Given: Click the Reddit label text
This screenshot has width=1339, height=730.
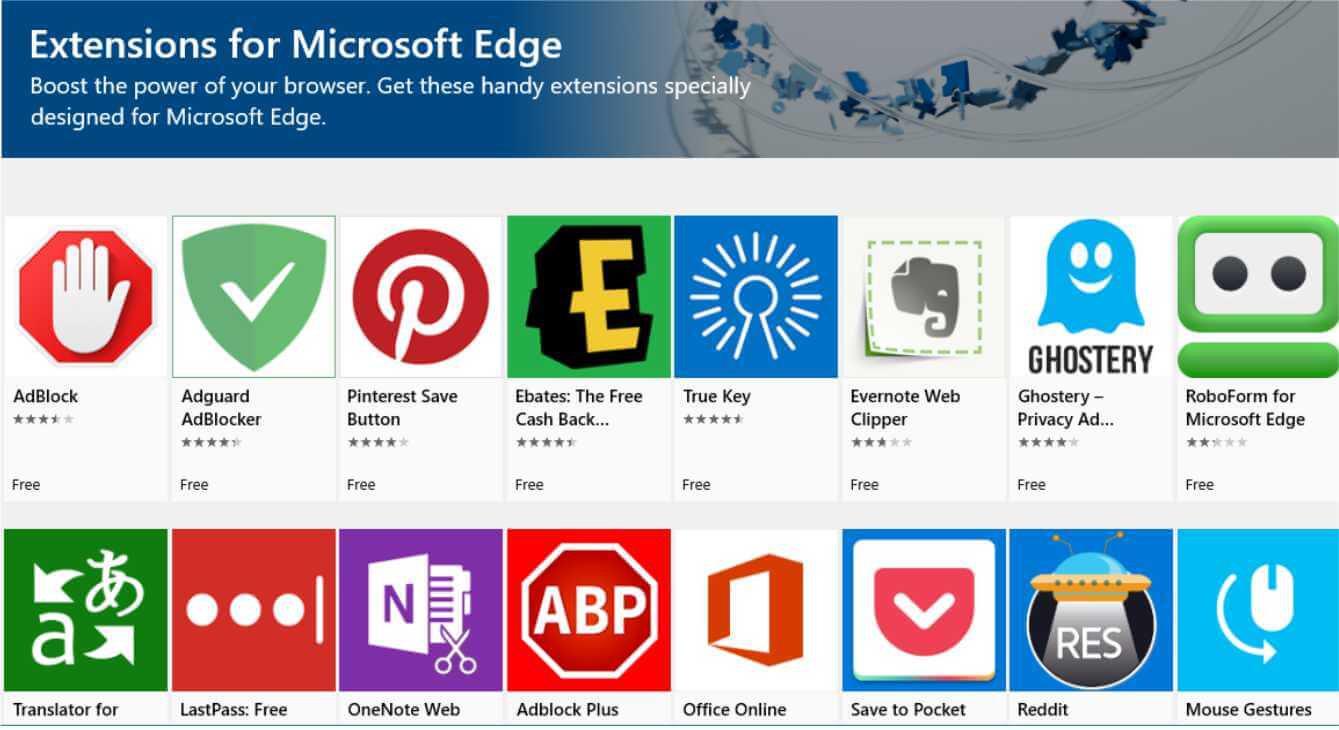Looking at the screenshot, I should coord(1043,710).
